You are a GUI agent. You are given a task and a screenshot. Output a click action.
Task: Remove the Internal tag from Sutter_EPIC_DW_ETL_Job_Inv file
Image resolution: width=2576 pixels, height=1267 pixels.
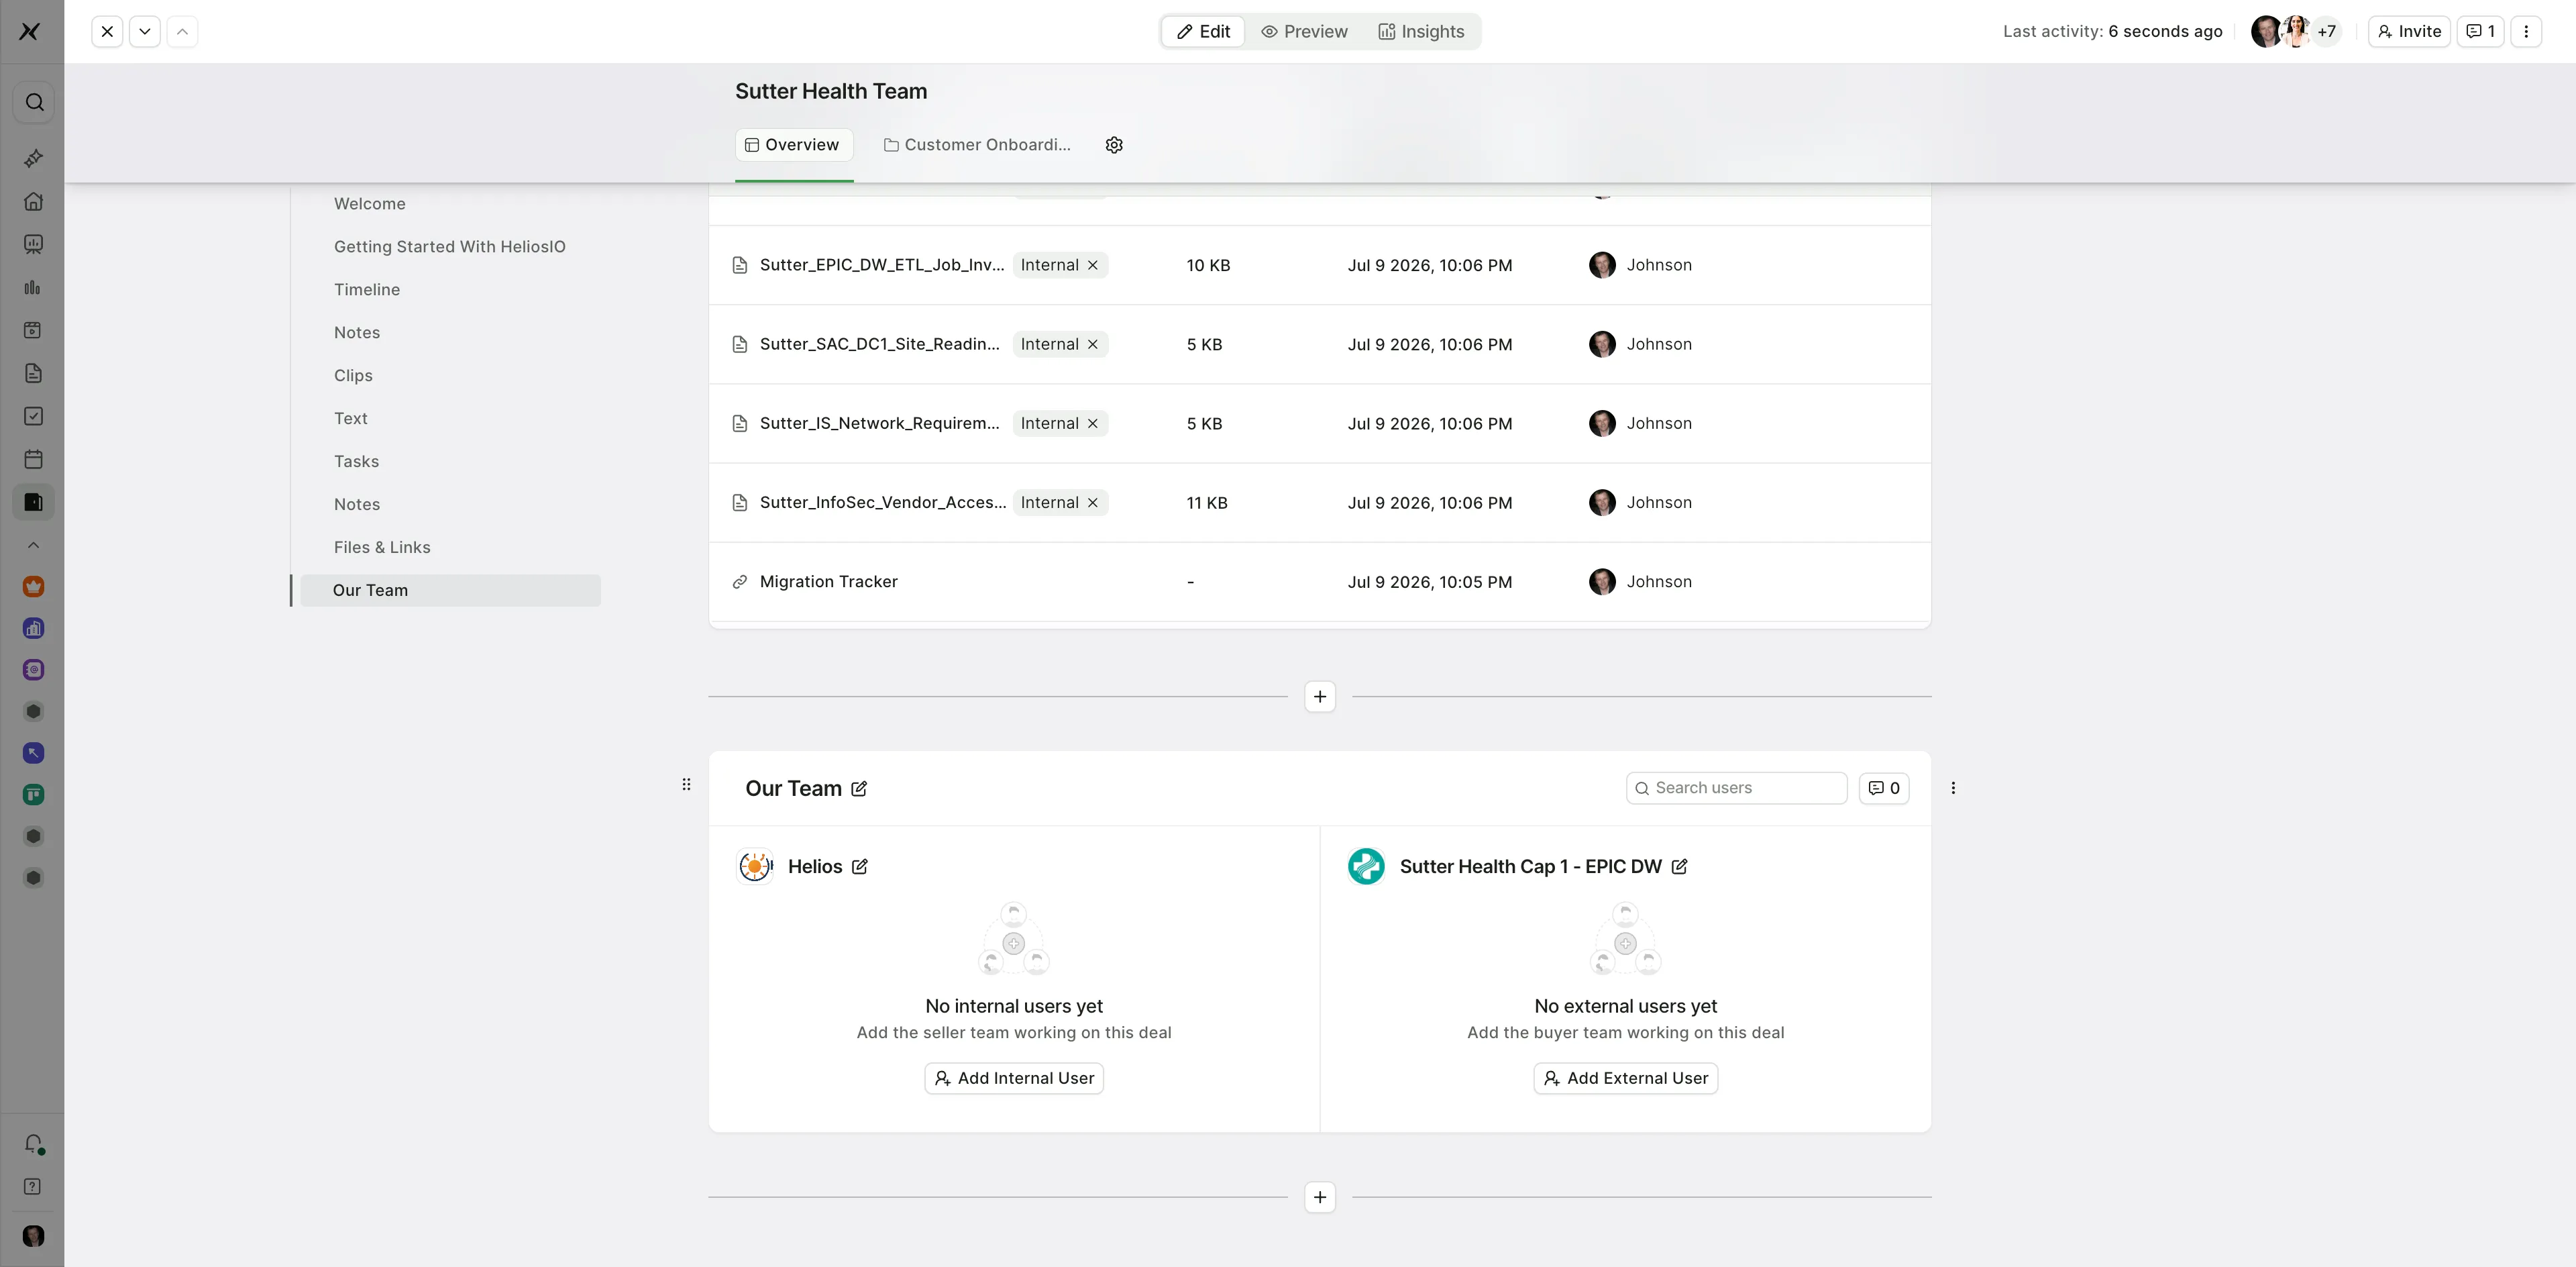[1093, 265]
